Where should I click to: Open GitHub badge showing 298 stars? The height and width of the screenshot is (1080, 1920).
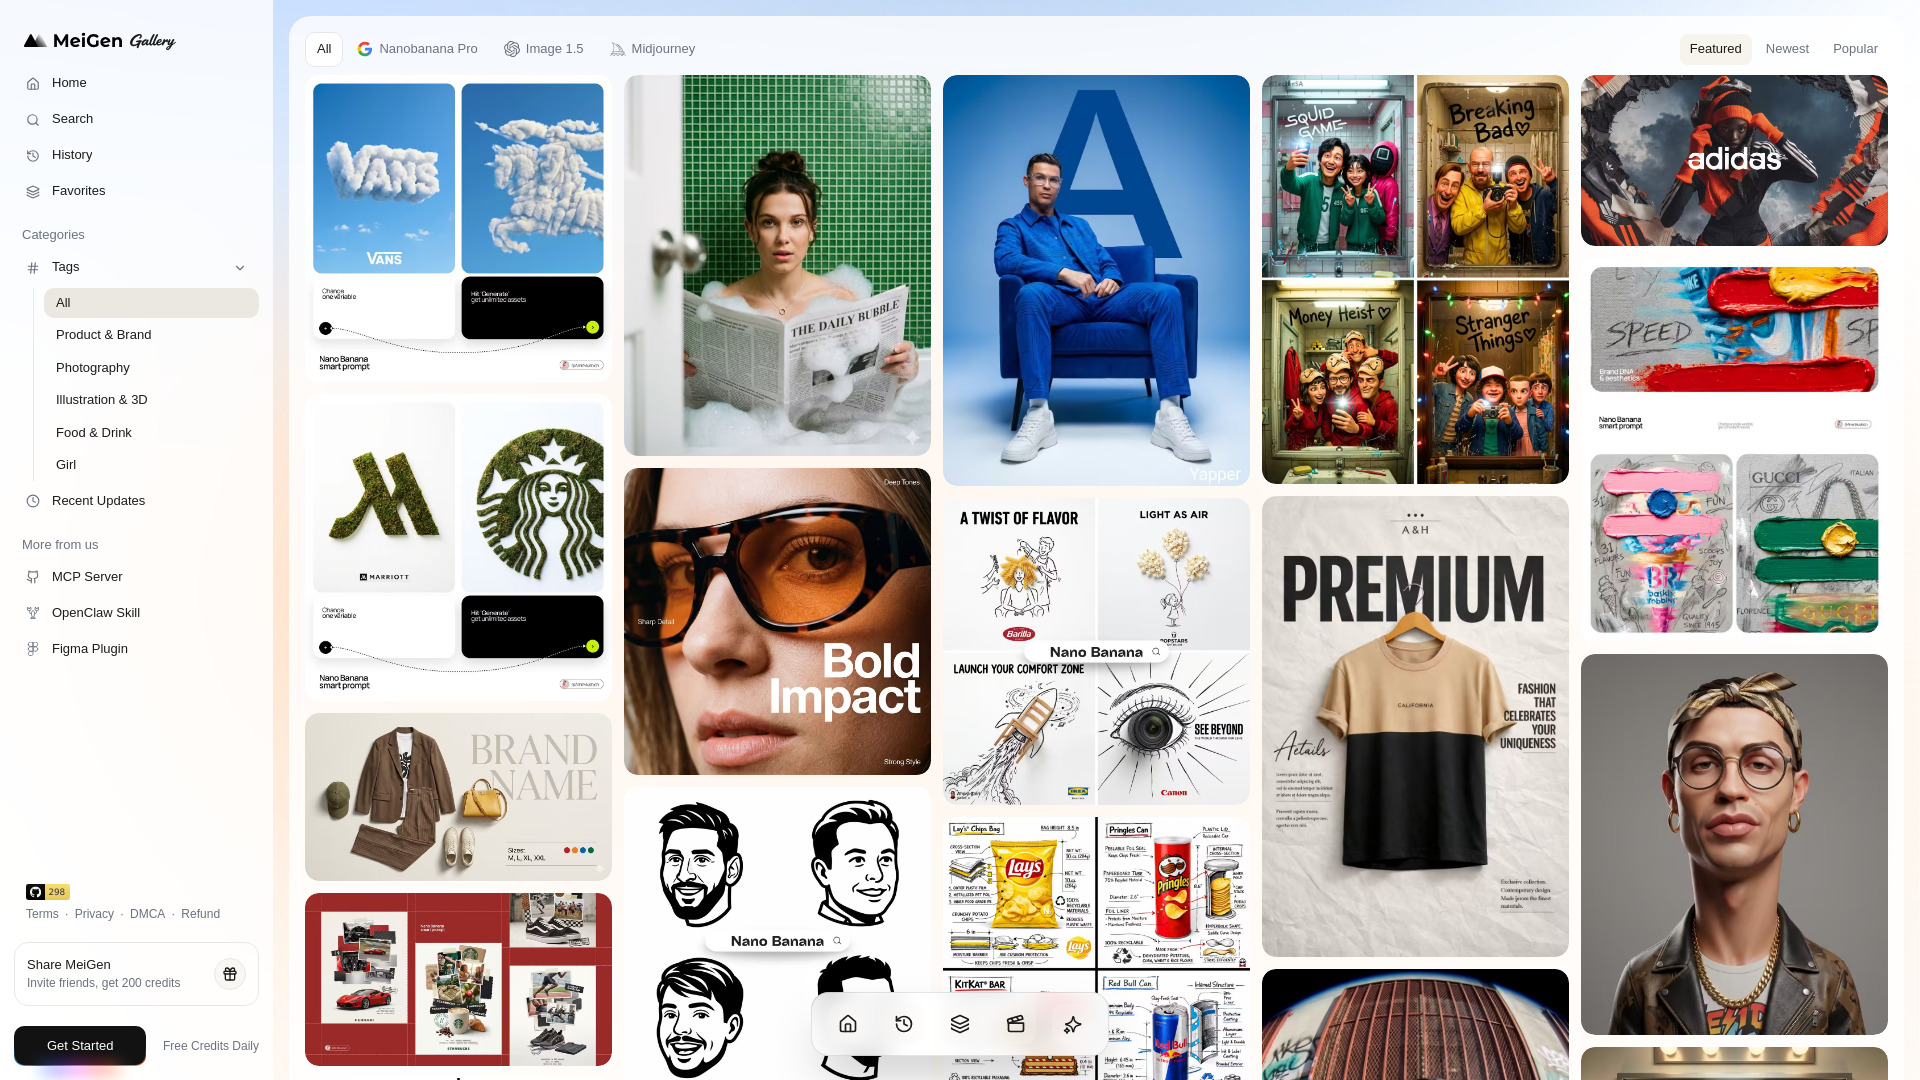coord(47,892)
